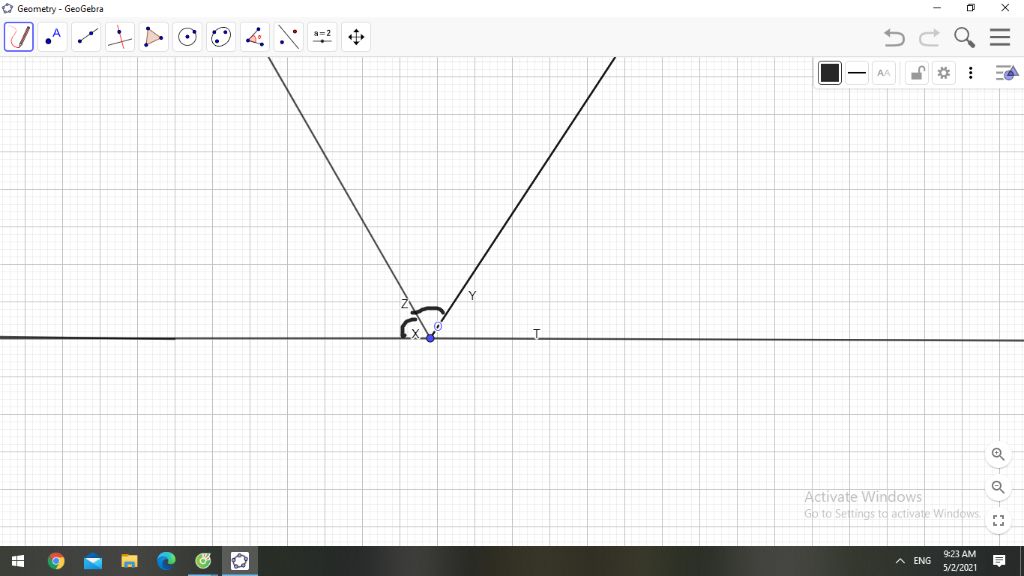This screenshot has height=576, width=1024.
Task: Select the Ellipse conic tool
Action: coord(221,37)
